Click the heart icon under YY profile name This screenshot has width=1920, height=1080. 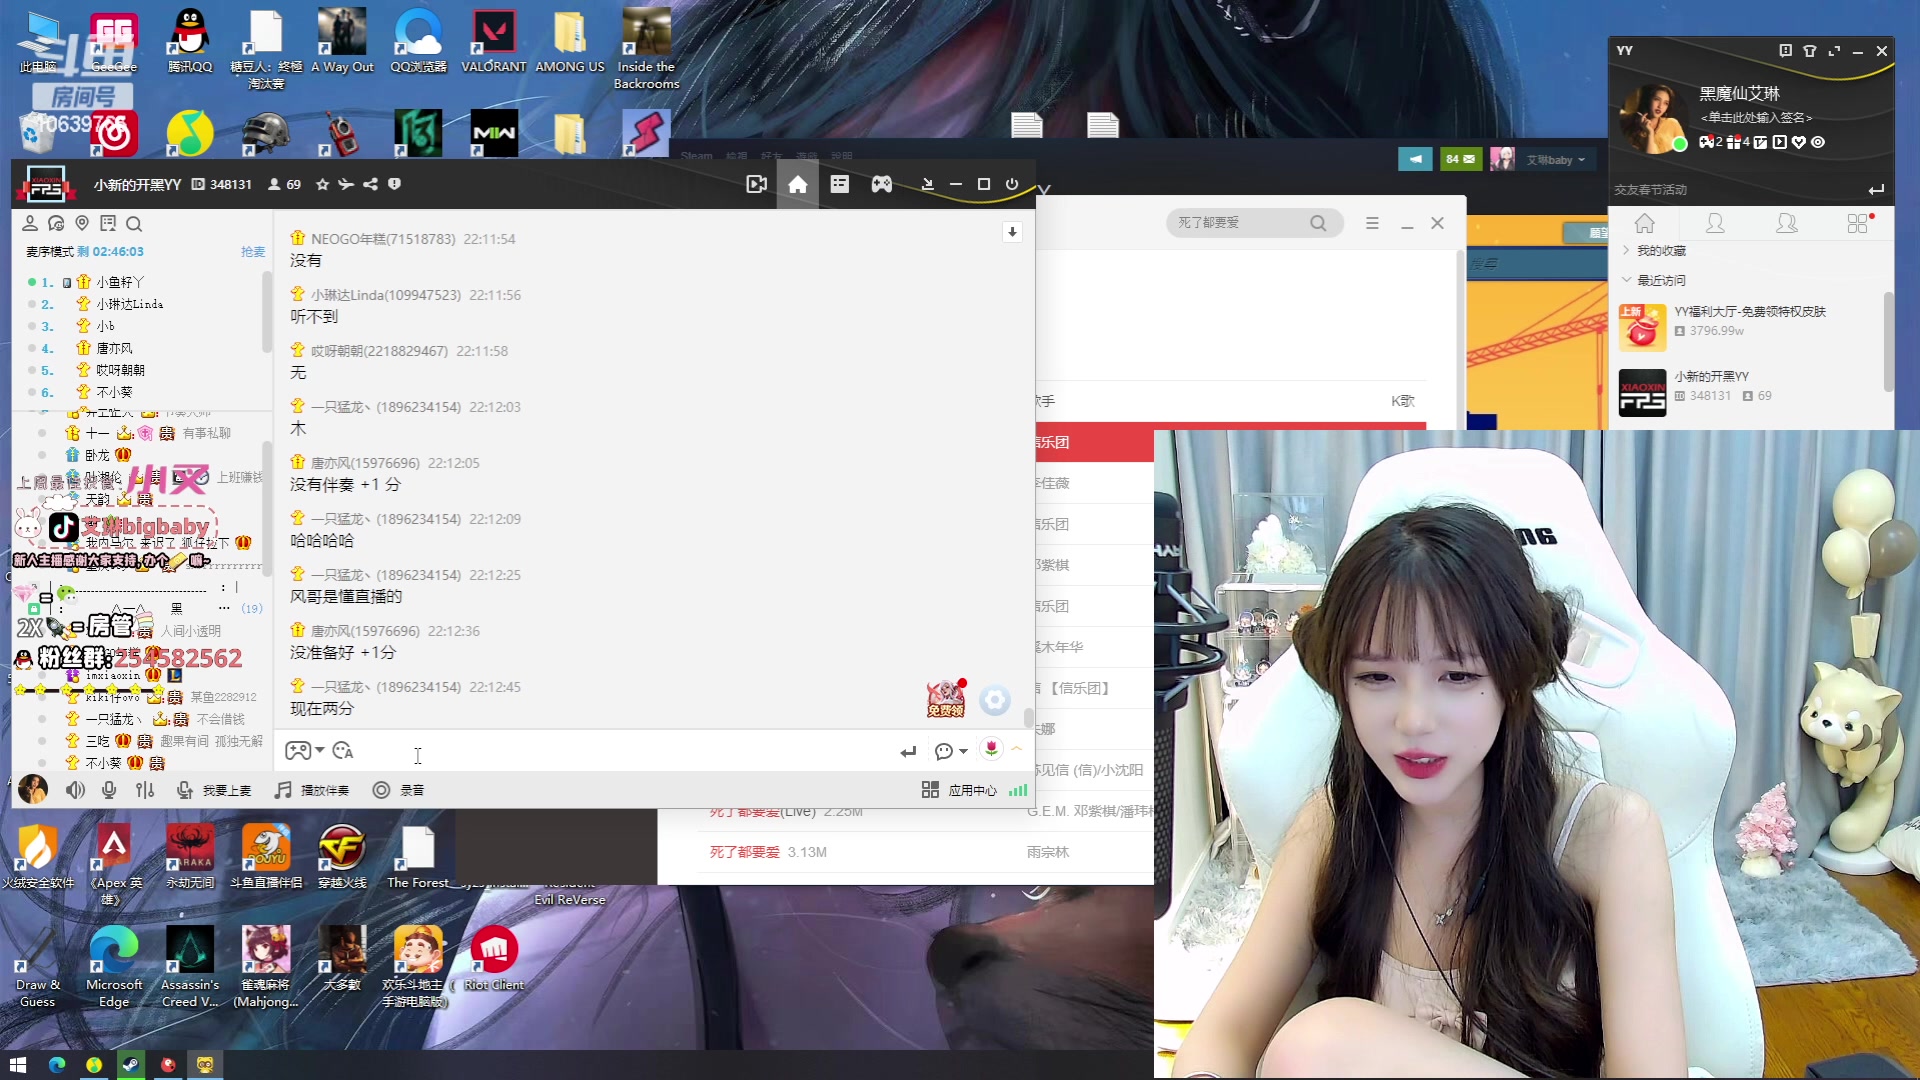pos(1799,142)
